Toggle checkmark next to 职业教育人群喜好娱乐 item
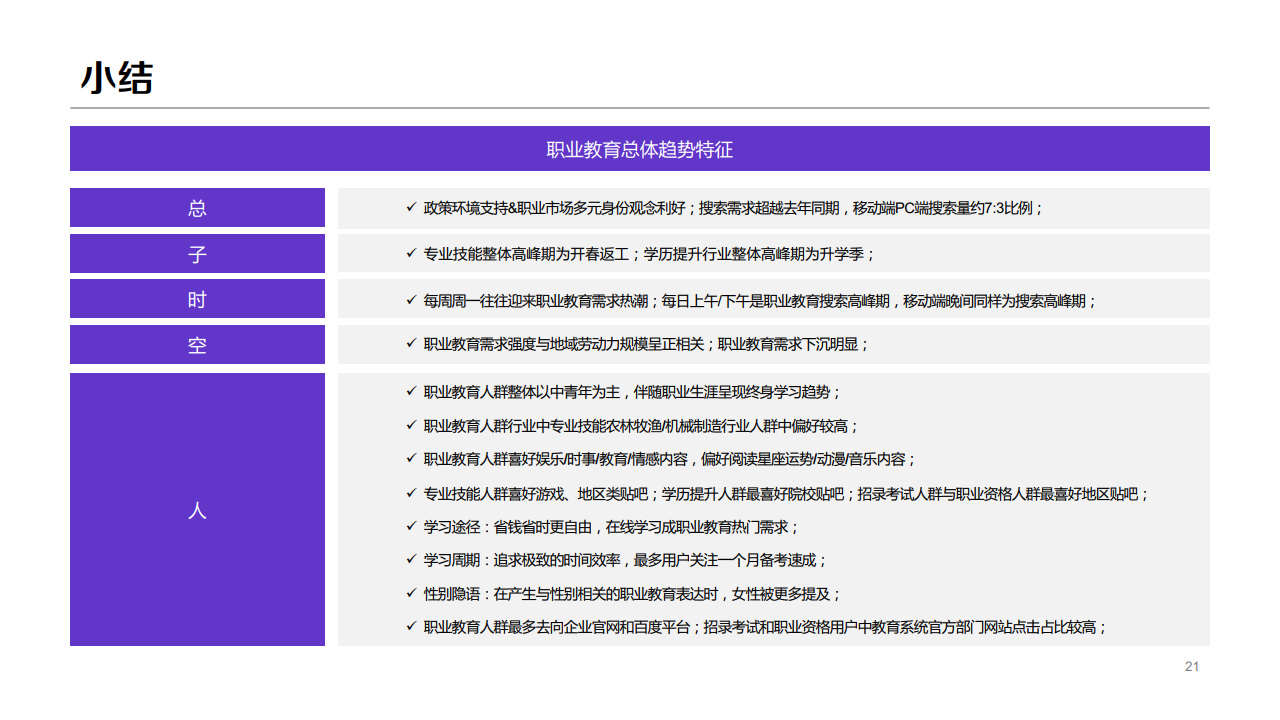This screenshot has height=720, width=1280. tap(408, 459)
